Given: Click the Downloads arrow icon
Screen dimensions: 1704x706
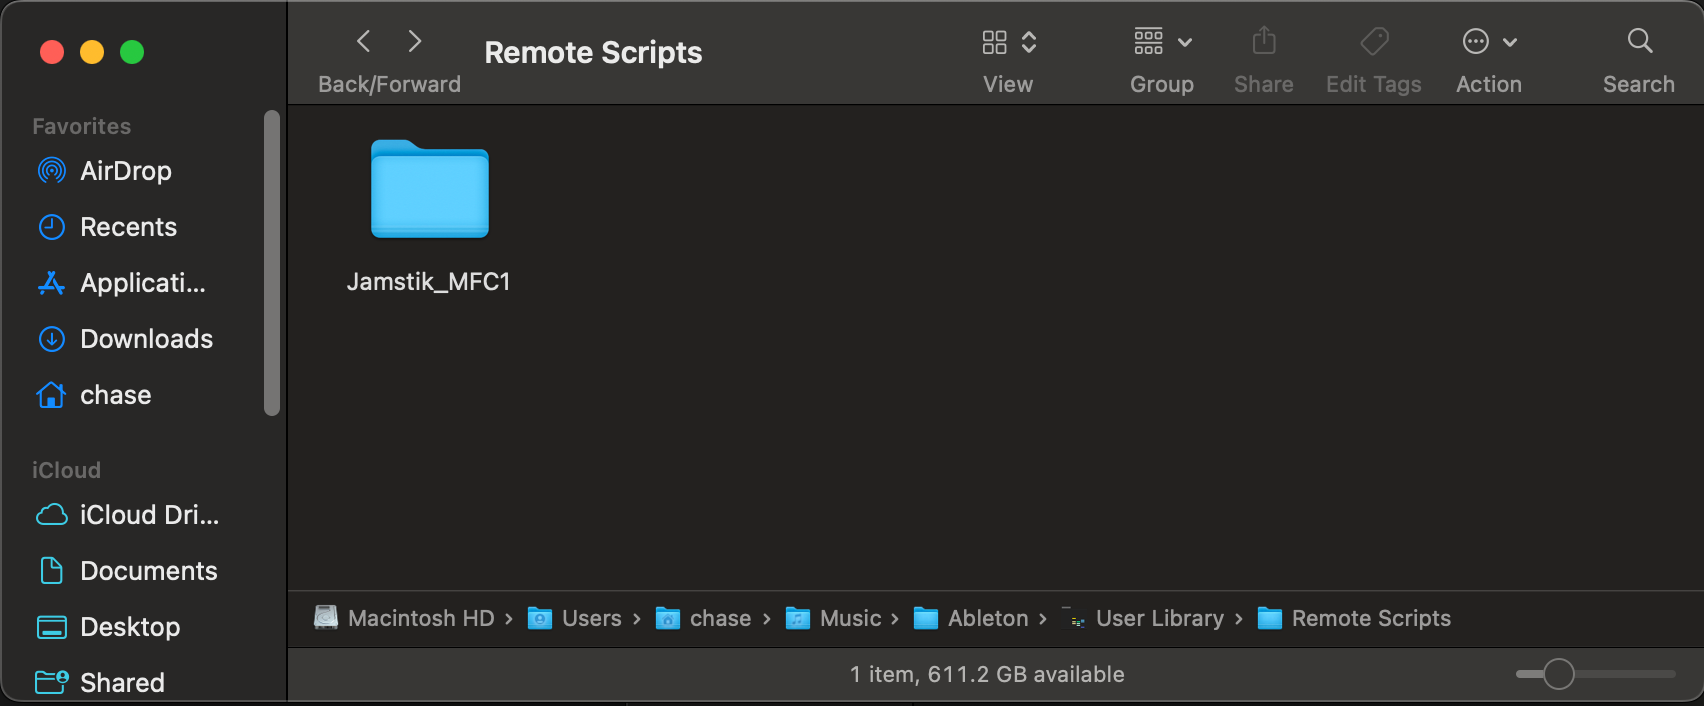Looking at the screenshot, I should (52, 339).
